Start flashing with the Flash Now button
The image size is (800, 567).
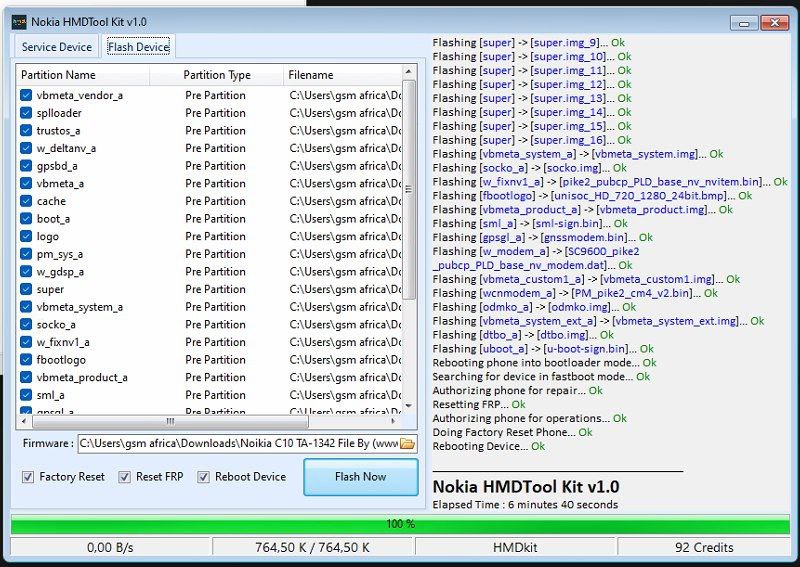(361, 477)
